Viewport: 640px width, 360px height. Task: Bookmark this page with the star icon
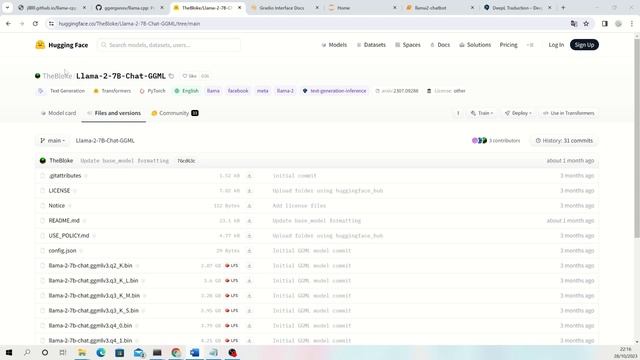tap(586, 24)
